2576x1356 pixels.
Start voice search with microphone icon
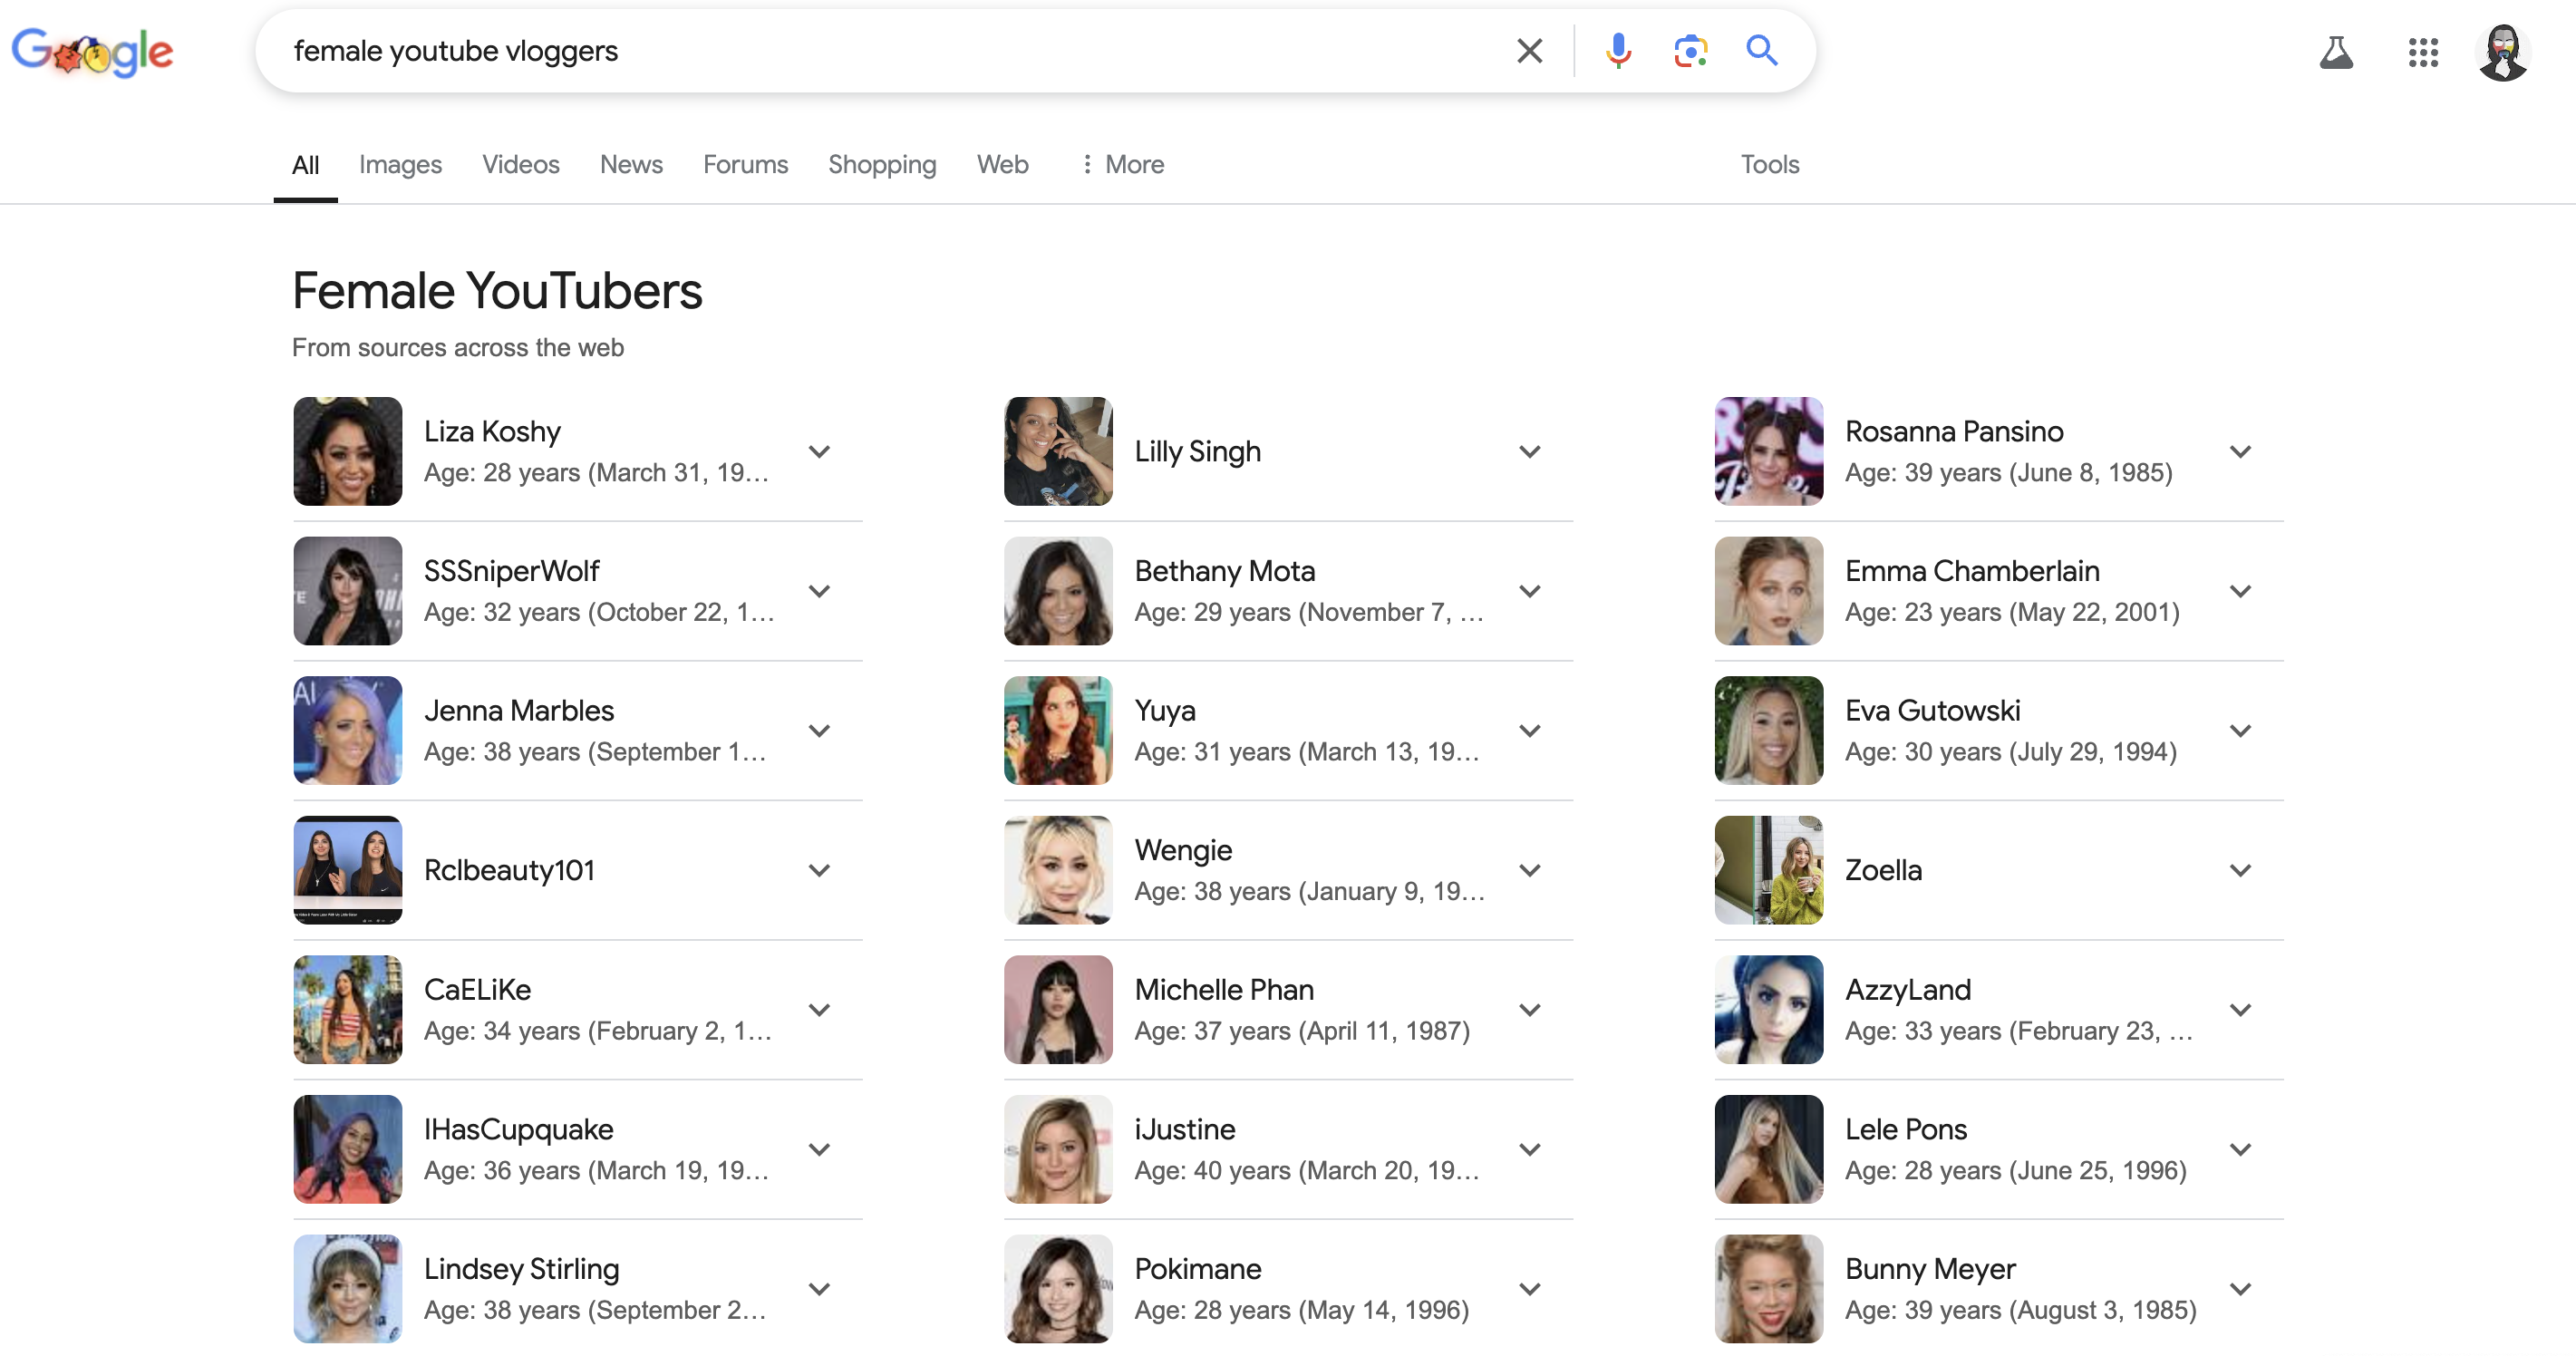[1617, 51]
